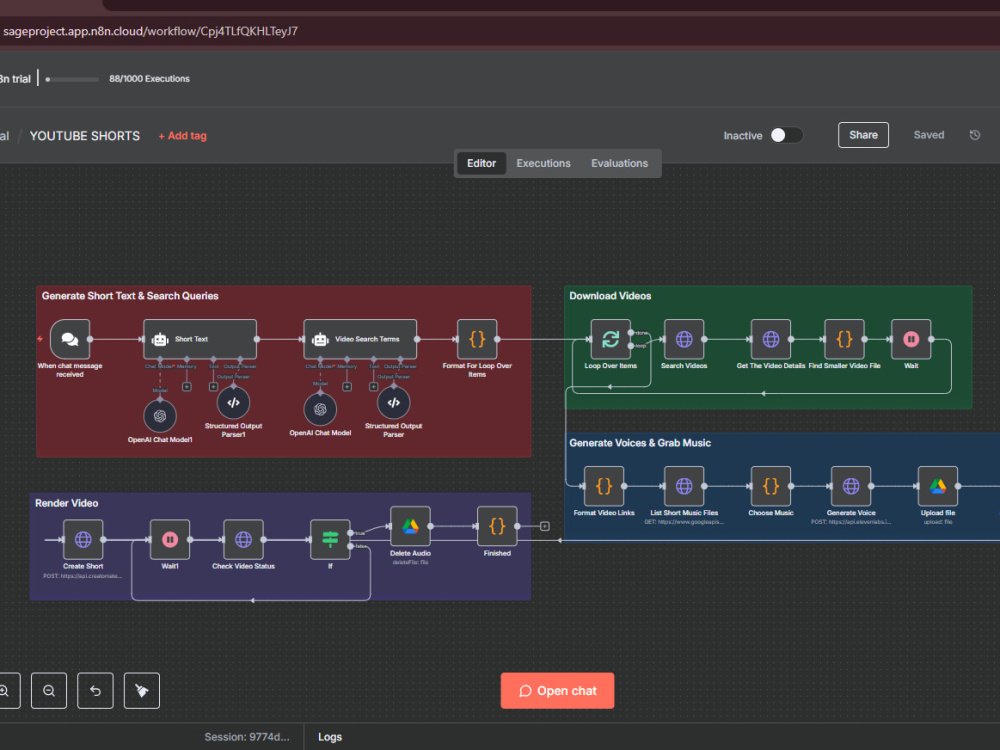Click the executions usage progress bar
This screenshot has height=750, width=1000.
pos(72,80)
